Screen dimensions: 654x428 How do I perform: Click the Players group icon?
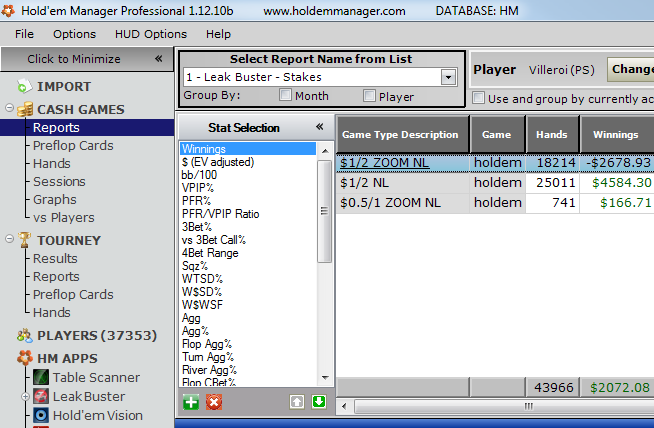pos(25,335)
